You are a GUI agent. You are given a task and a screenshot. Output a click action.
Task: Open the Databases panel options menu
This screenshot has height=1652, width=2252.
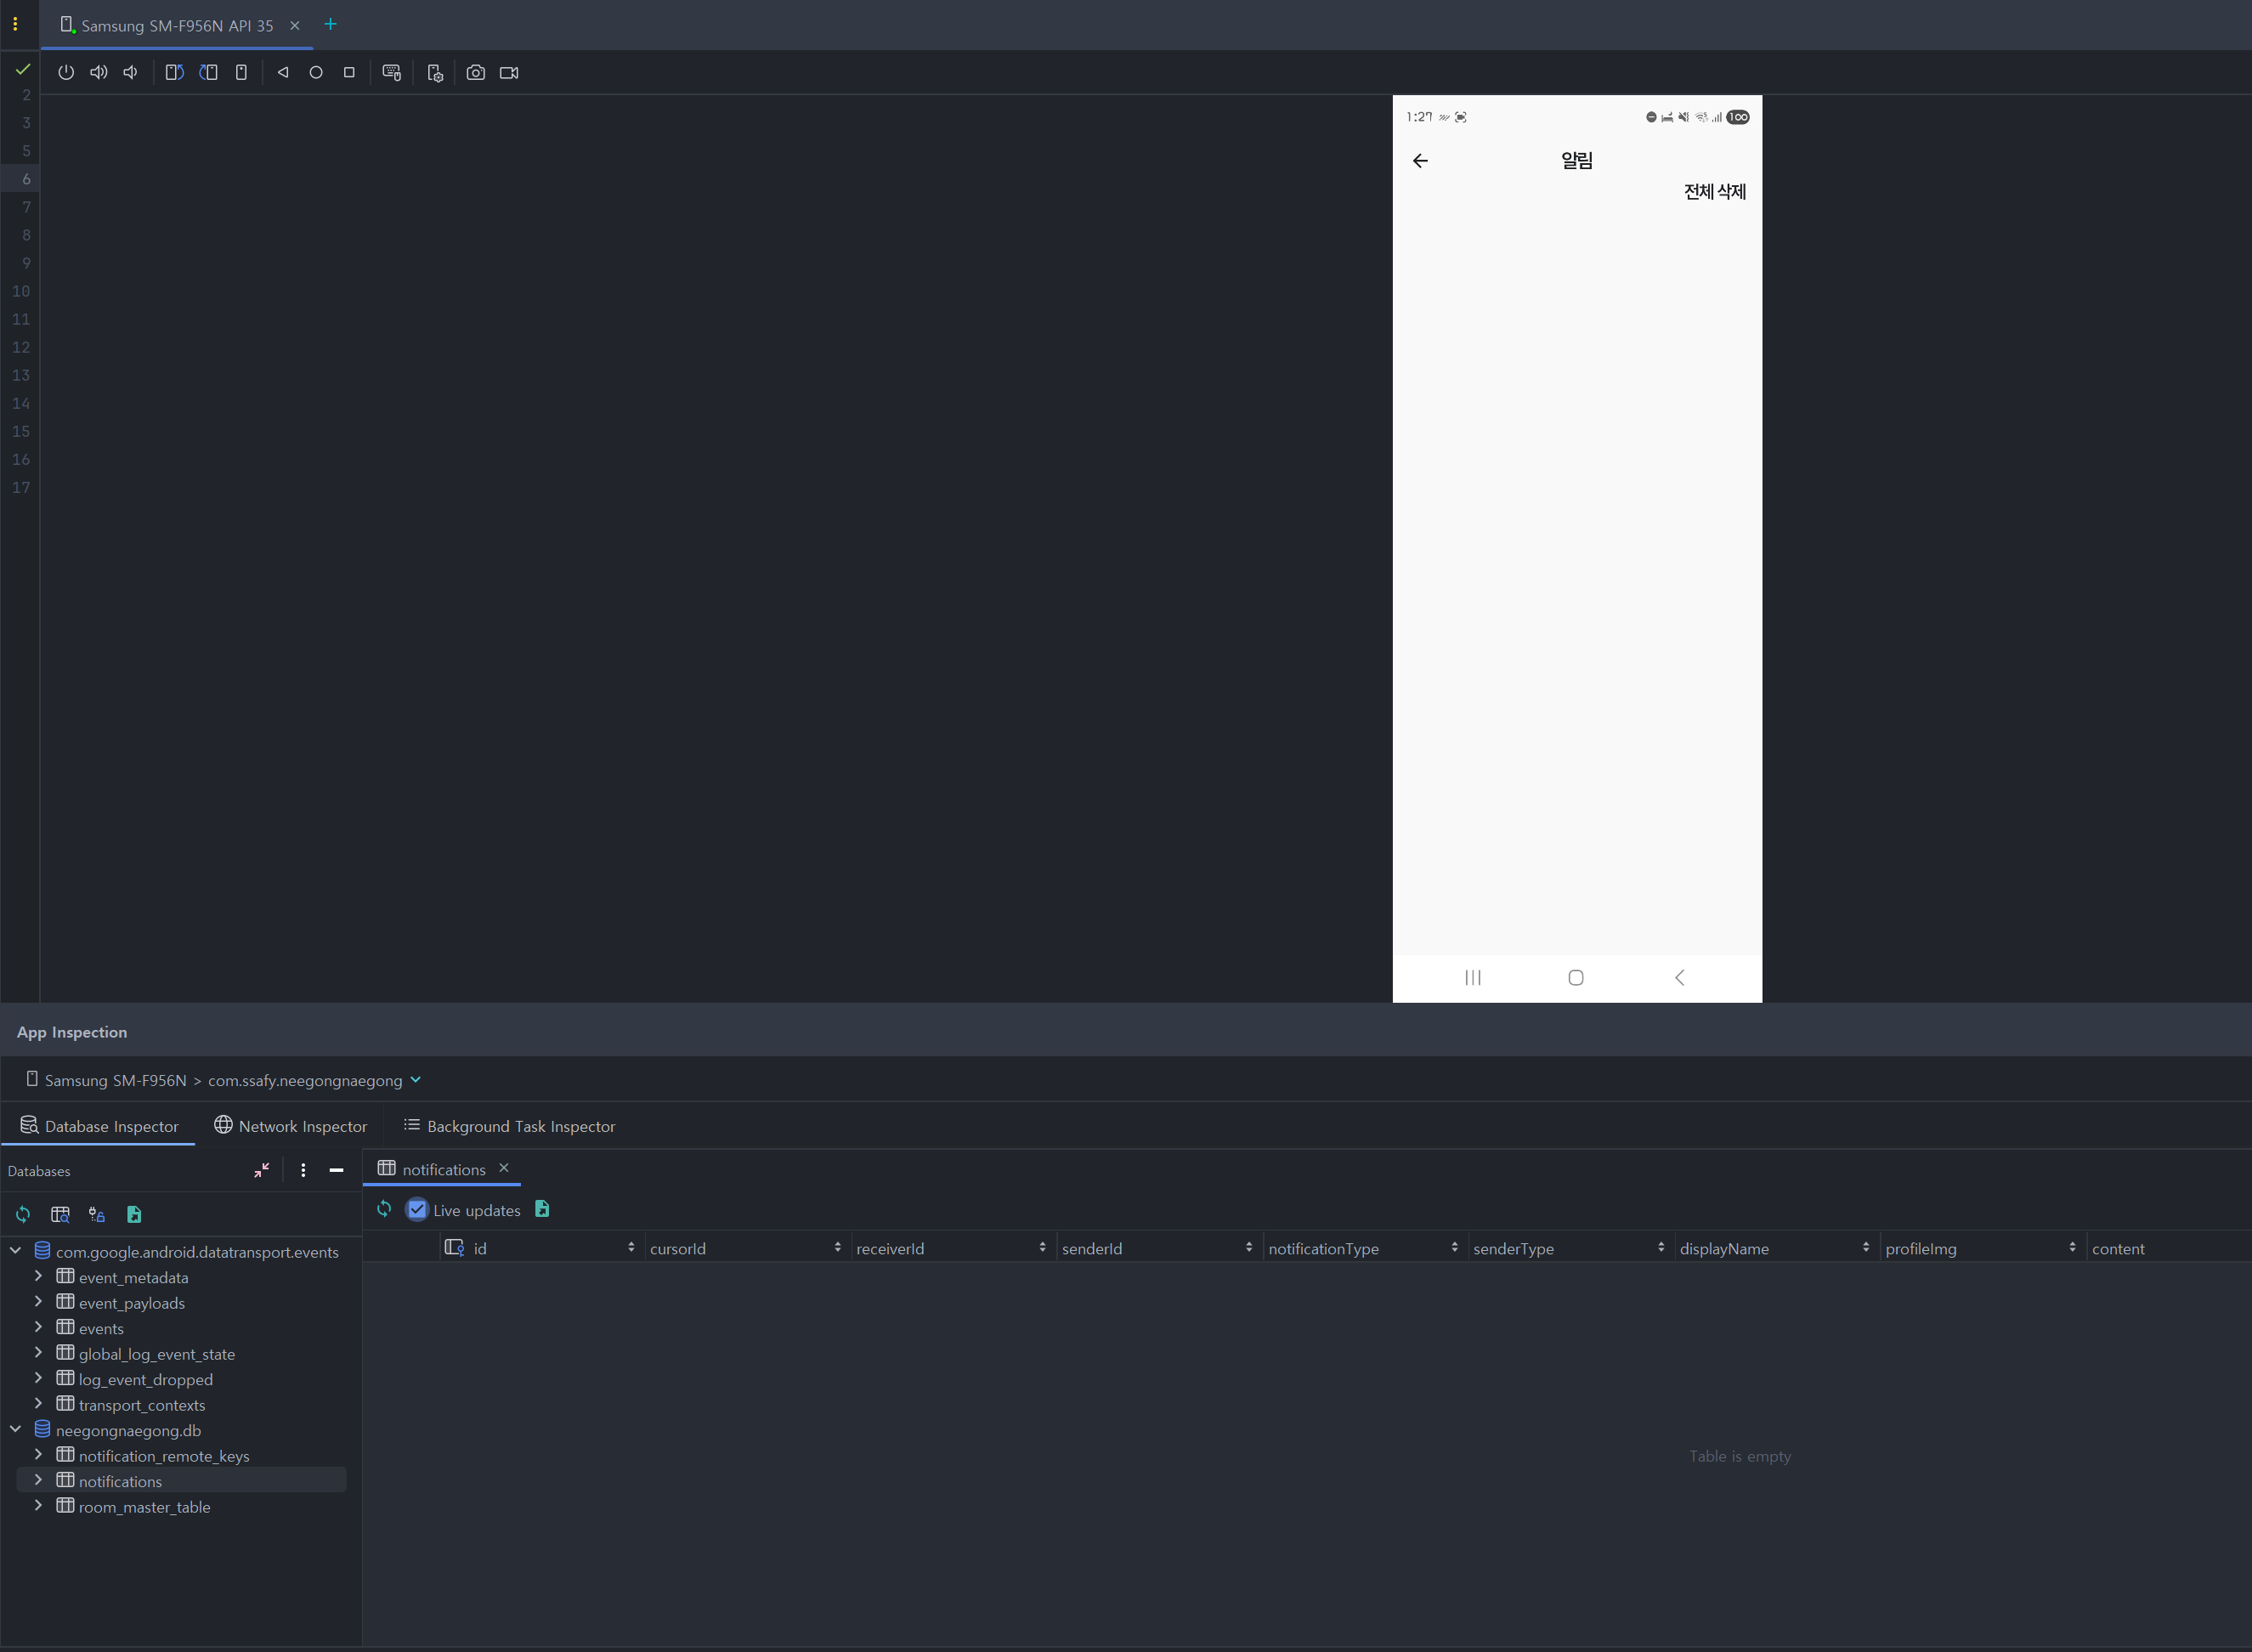[303, 1170]
